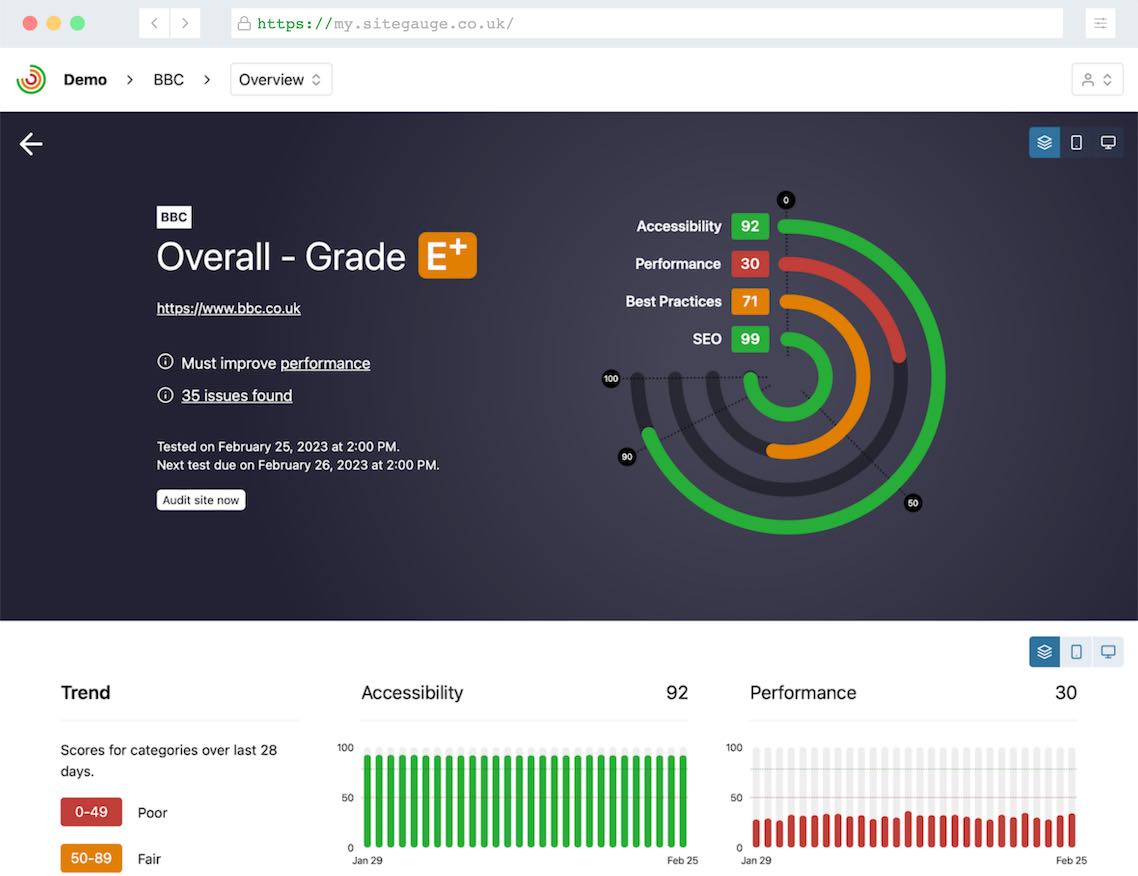Click the 100 marker on radial chart
This screenshot has height=876, width=1138.
pyautogui.click(x=611, y=378)
